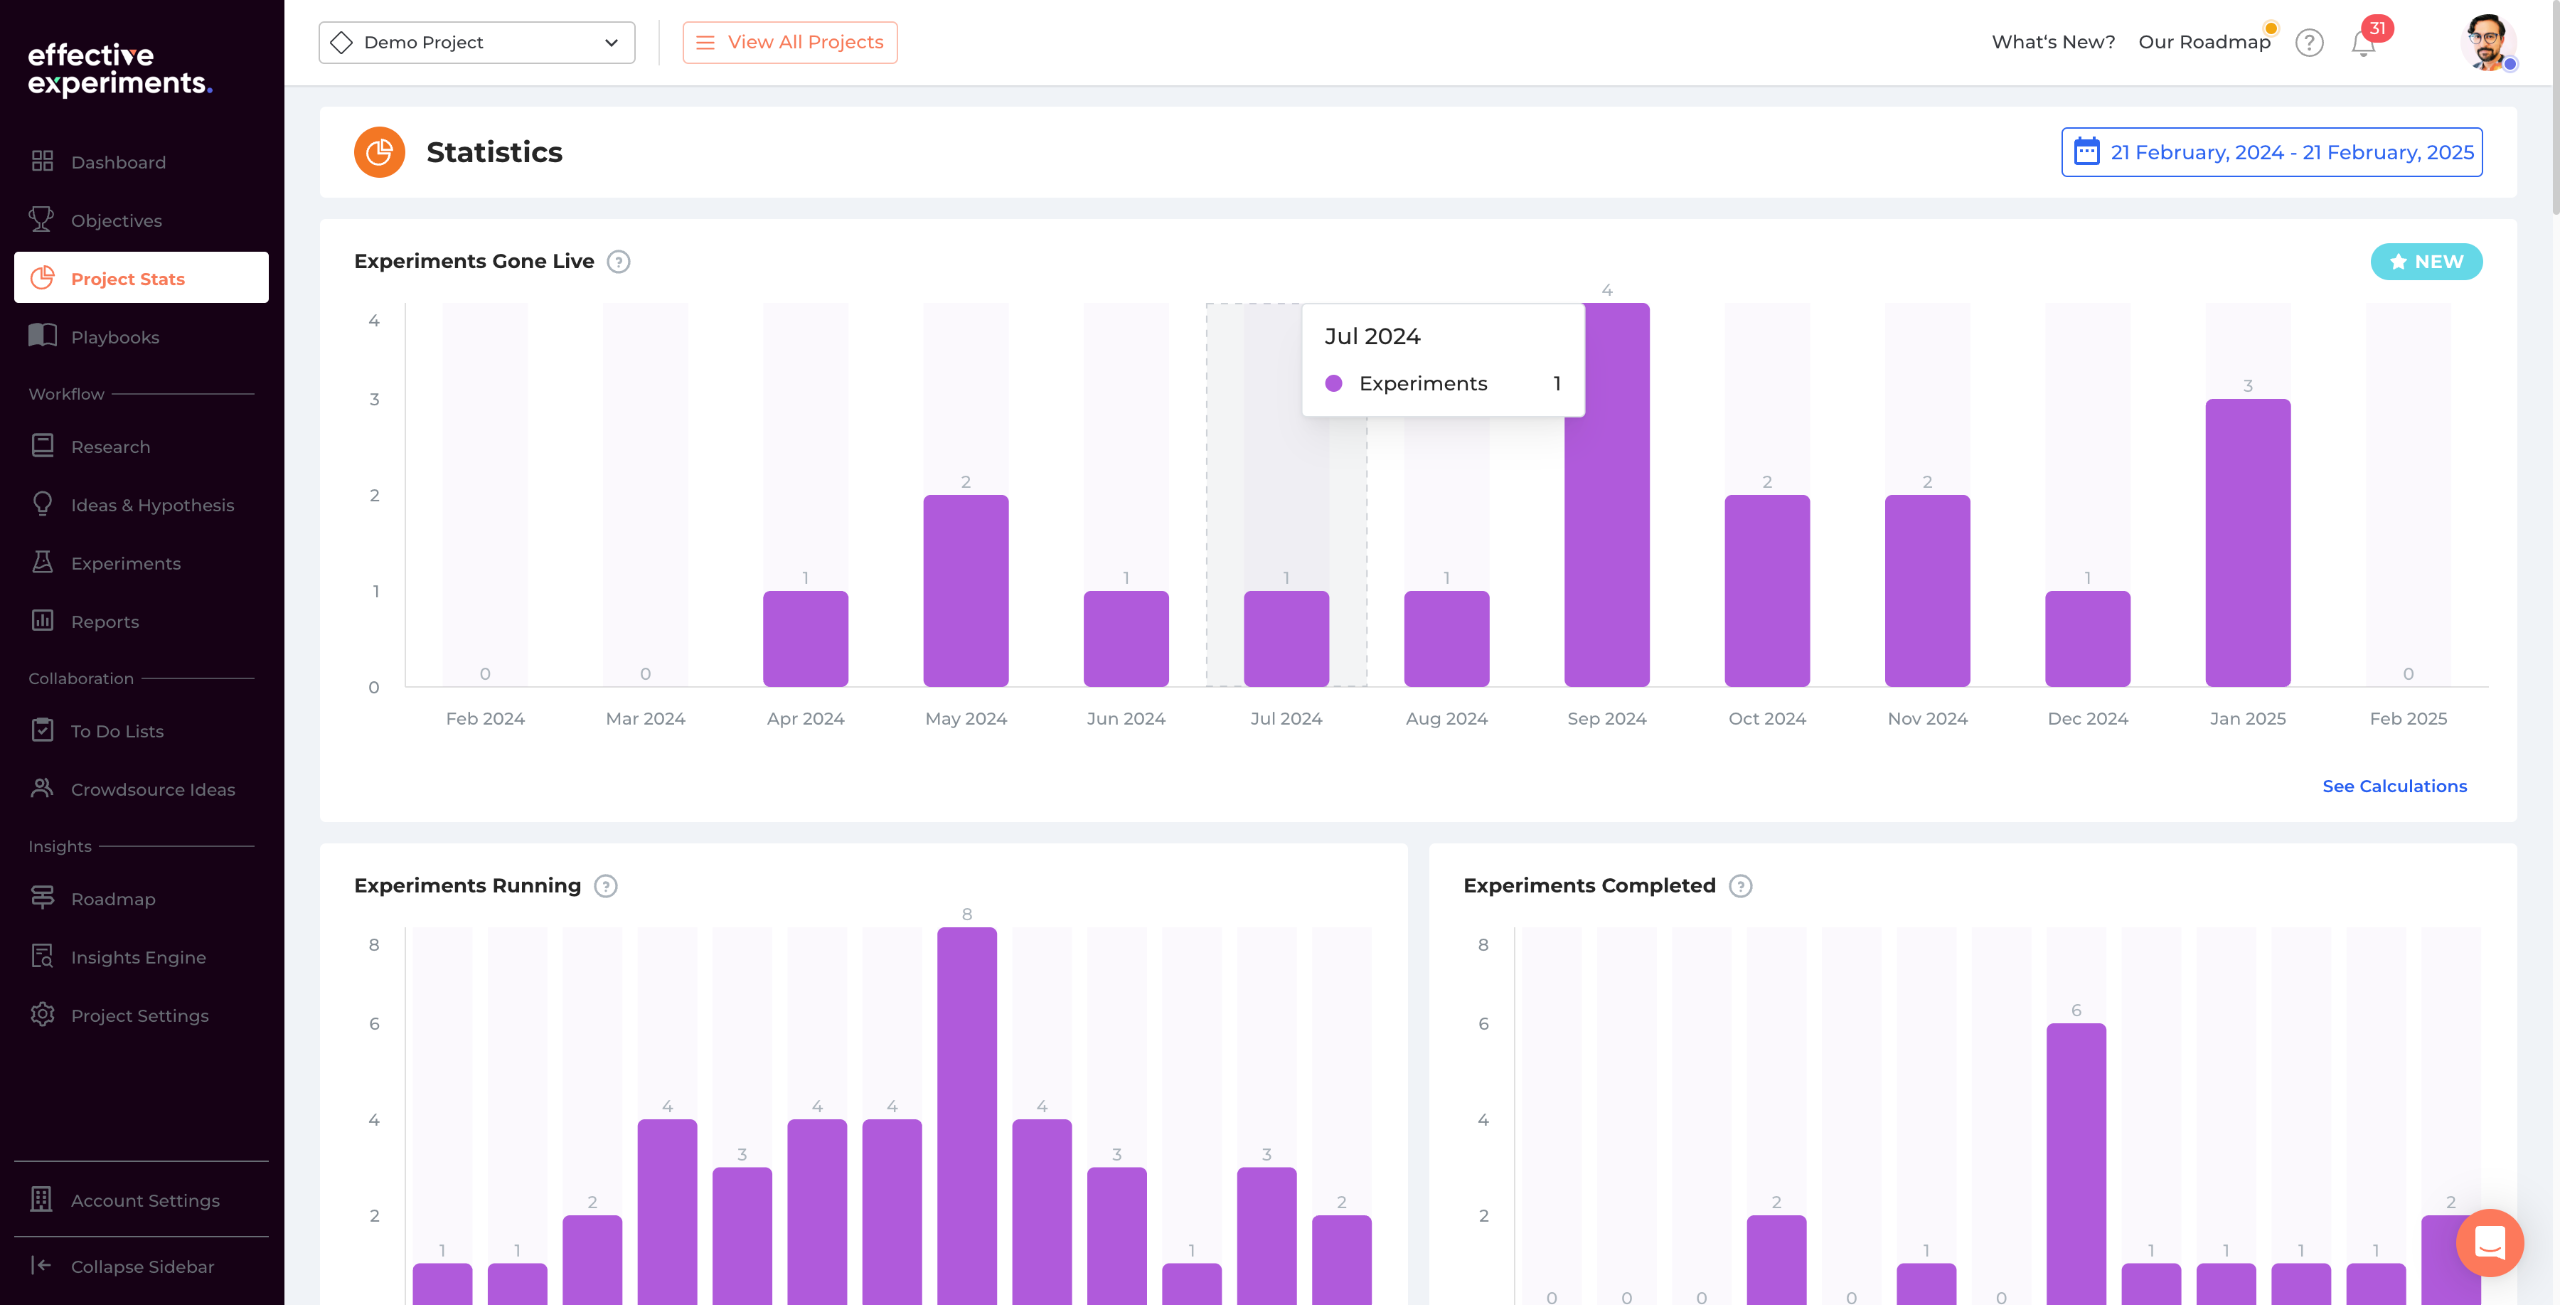Click the orange Statistics pie icon
The image size is (2560, 1305).
click(x=379, y=152)
